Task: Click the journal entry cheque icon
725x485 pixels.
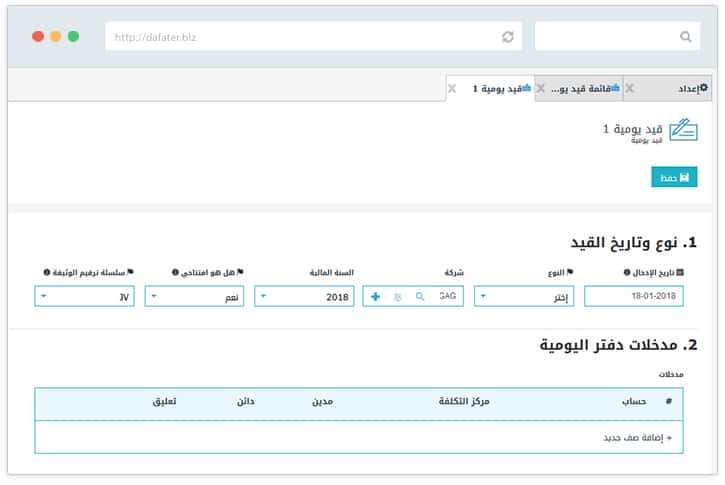Action: click(683, 132)
